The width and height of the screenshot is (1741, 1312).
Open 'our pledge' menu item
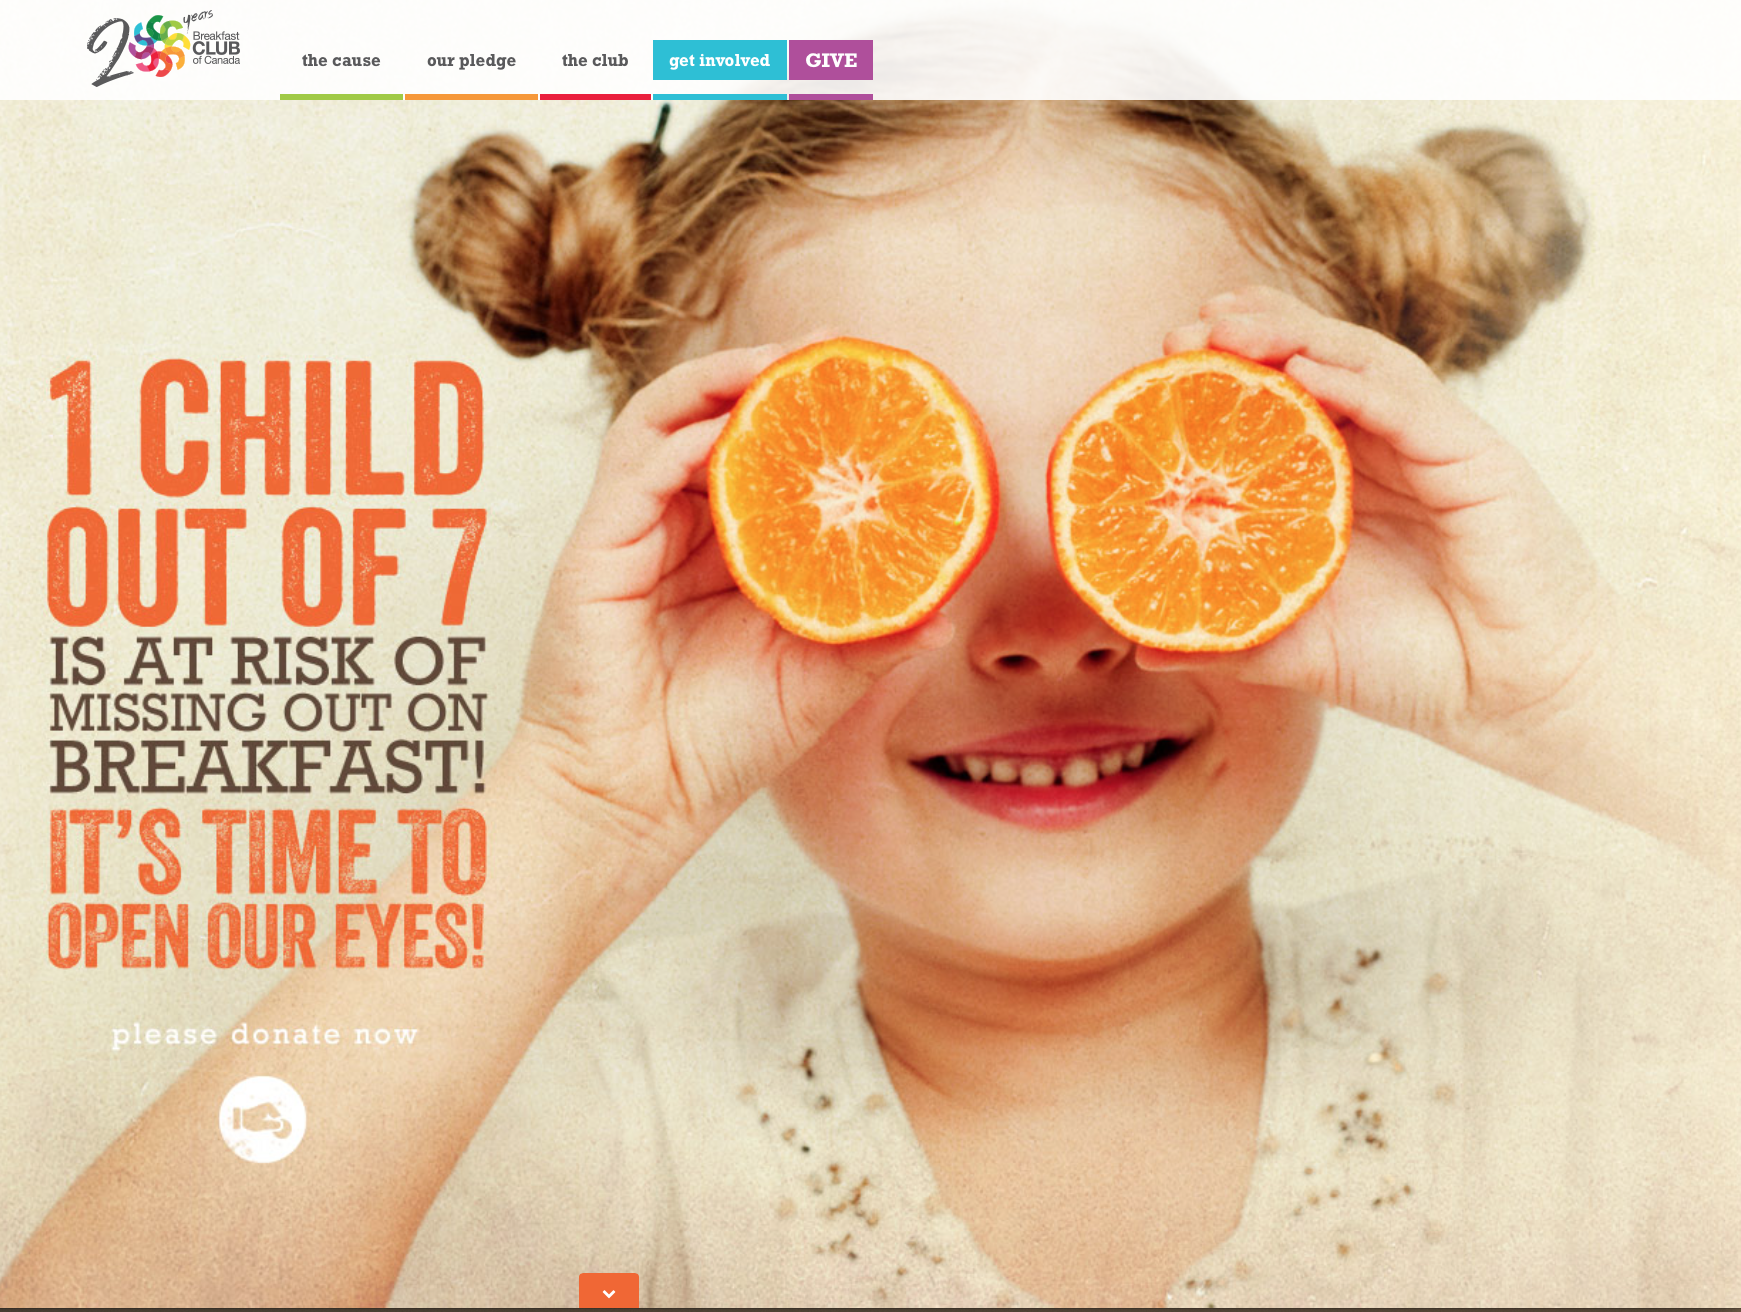471,60
